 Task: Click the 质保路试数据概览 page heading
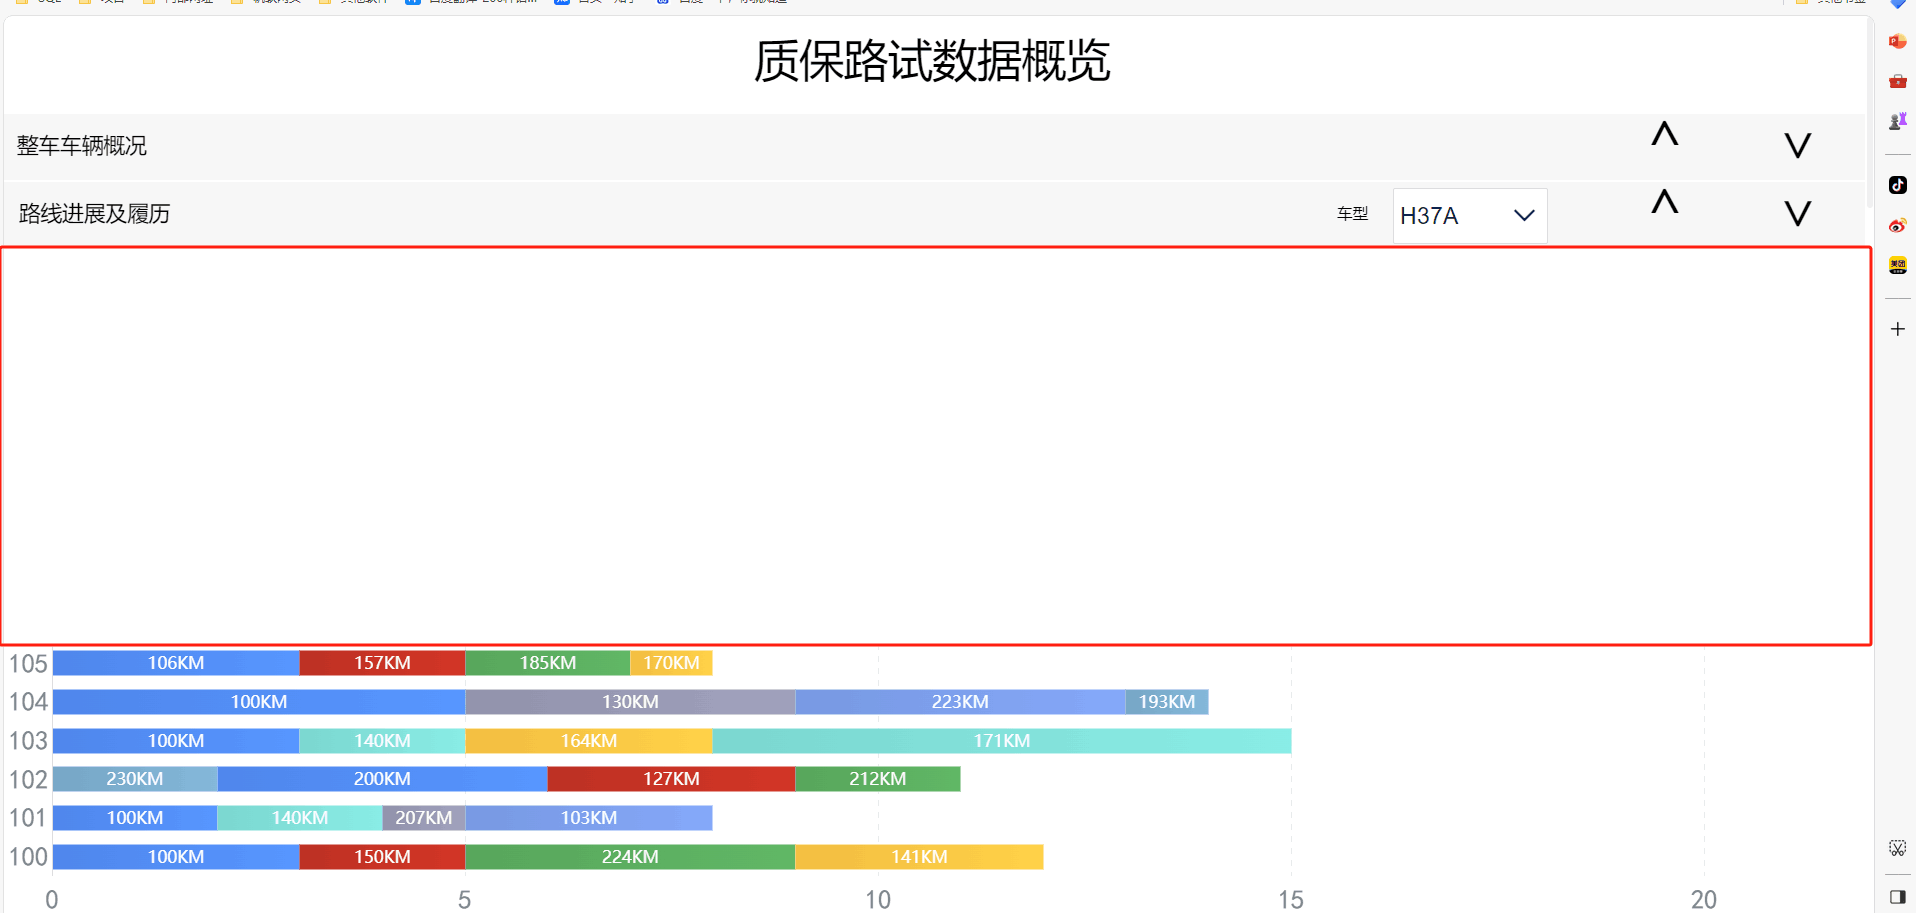click(932, 61)
